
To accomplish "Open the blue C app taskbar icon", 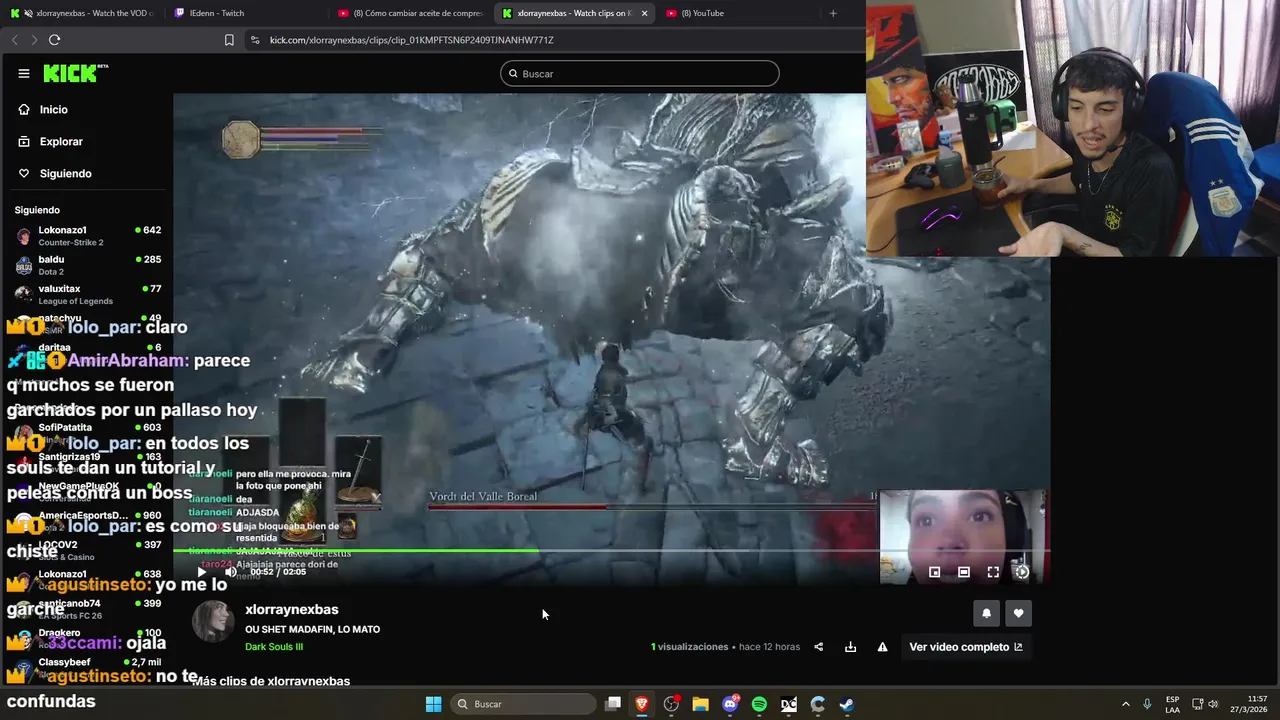I will [818, 704].
